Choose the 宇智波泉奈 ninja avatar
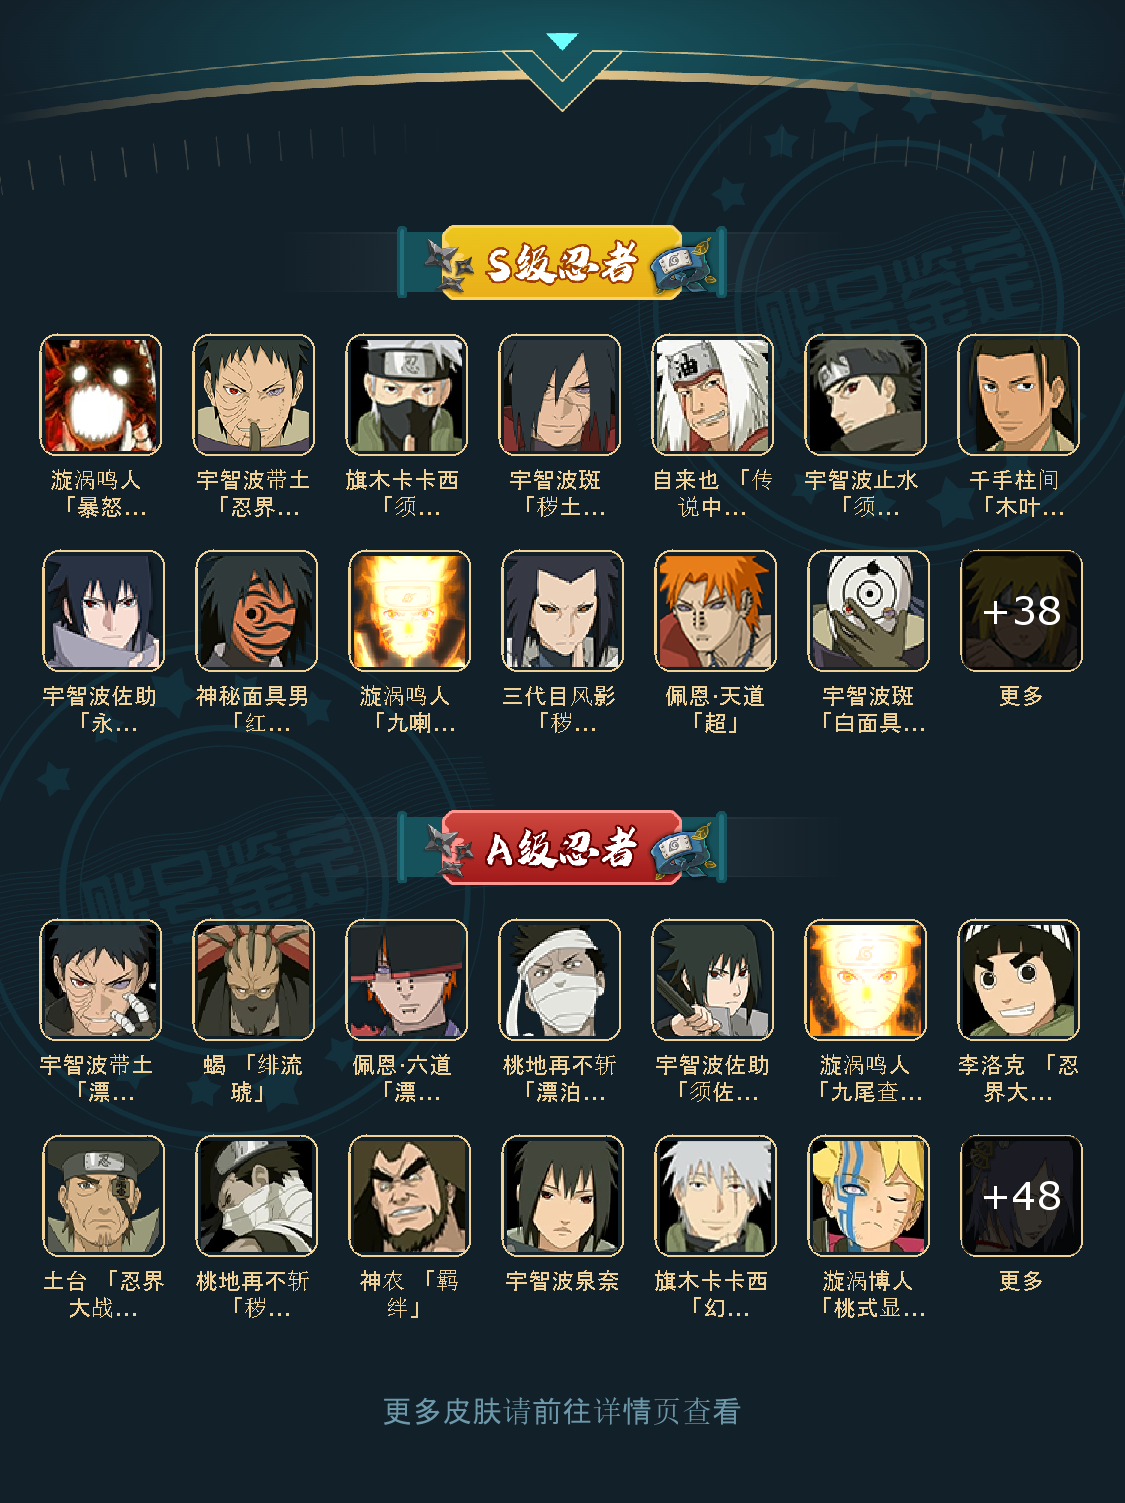 coord(562,1196)
